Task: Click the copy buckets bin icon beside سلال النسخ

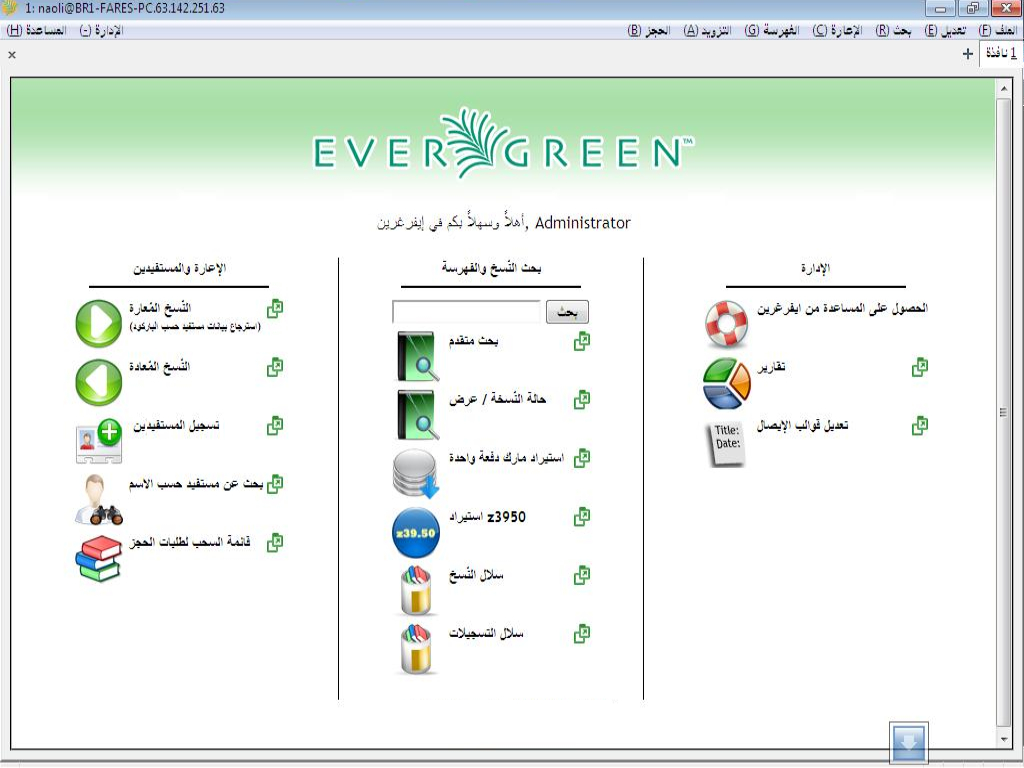Action: point(416,591)
